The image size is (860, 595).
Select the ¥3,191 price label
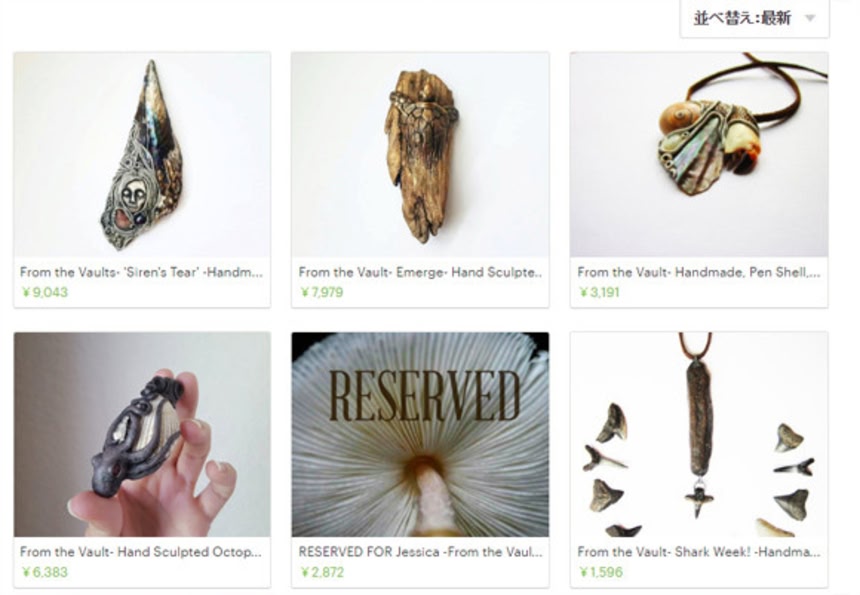pos(599,292)
